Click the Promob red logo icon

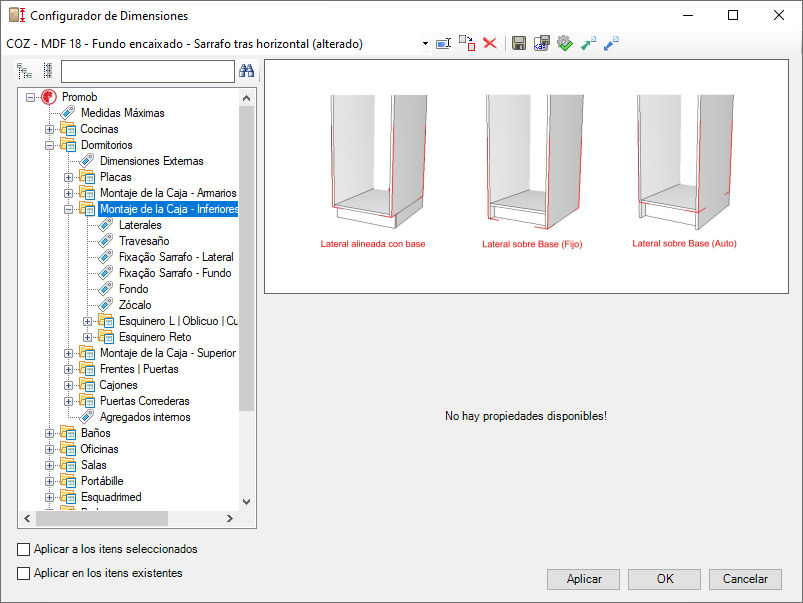49,97
